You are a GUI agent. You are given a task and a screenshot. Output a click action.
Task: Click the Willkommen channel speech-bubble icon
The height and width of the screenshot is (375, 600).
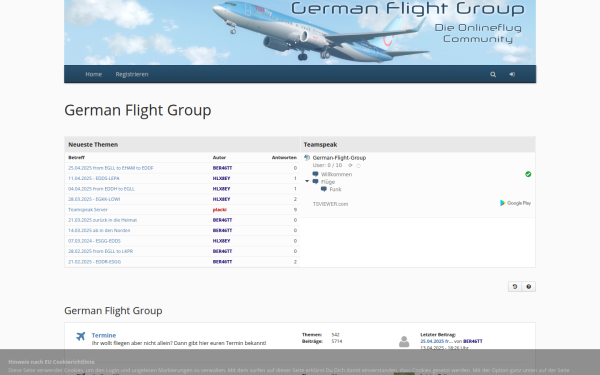click(315, 174)
